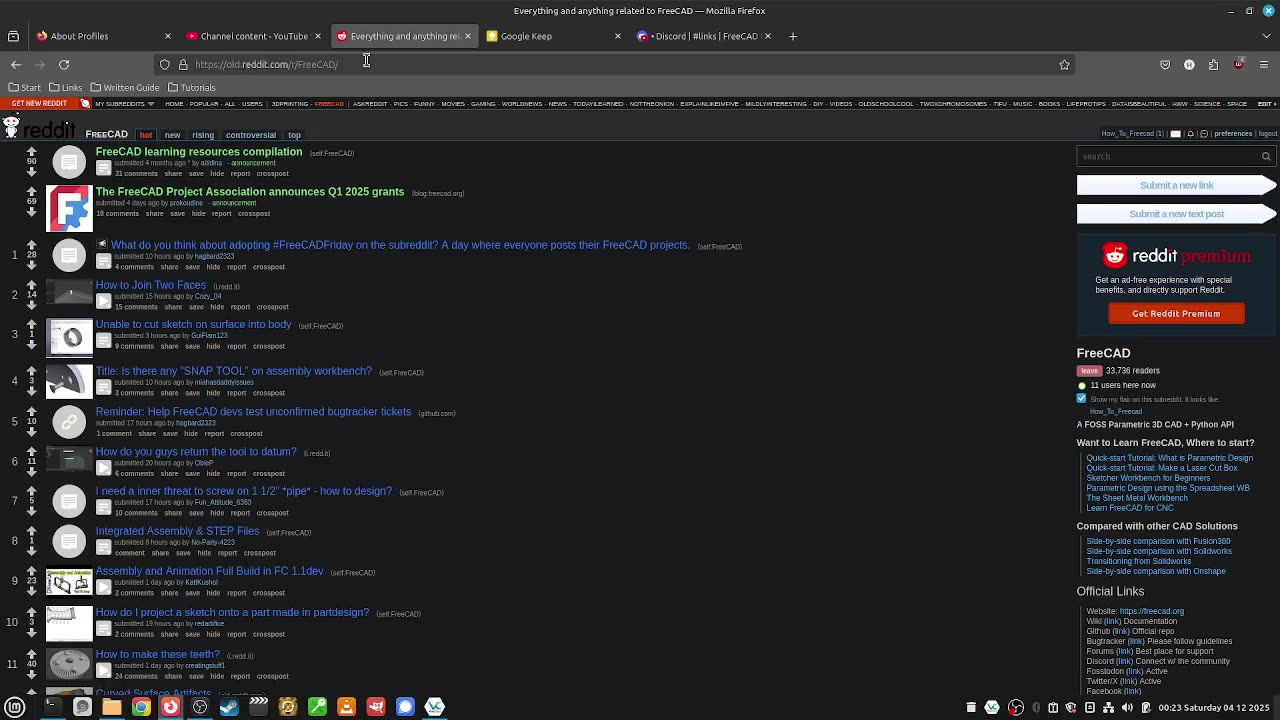Switch to the 'Channel content - YouTube' tab
This screenshot has height=720, width=1280.
[x=254, y=36]
